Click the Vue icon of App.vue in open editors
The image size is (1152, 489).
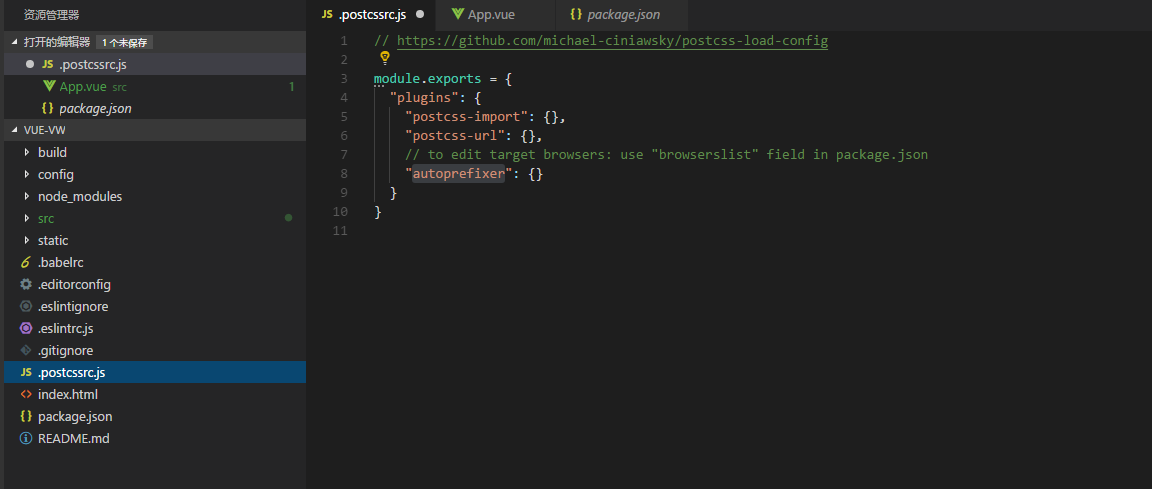click(x=50, y=86)
